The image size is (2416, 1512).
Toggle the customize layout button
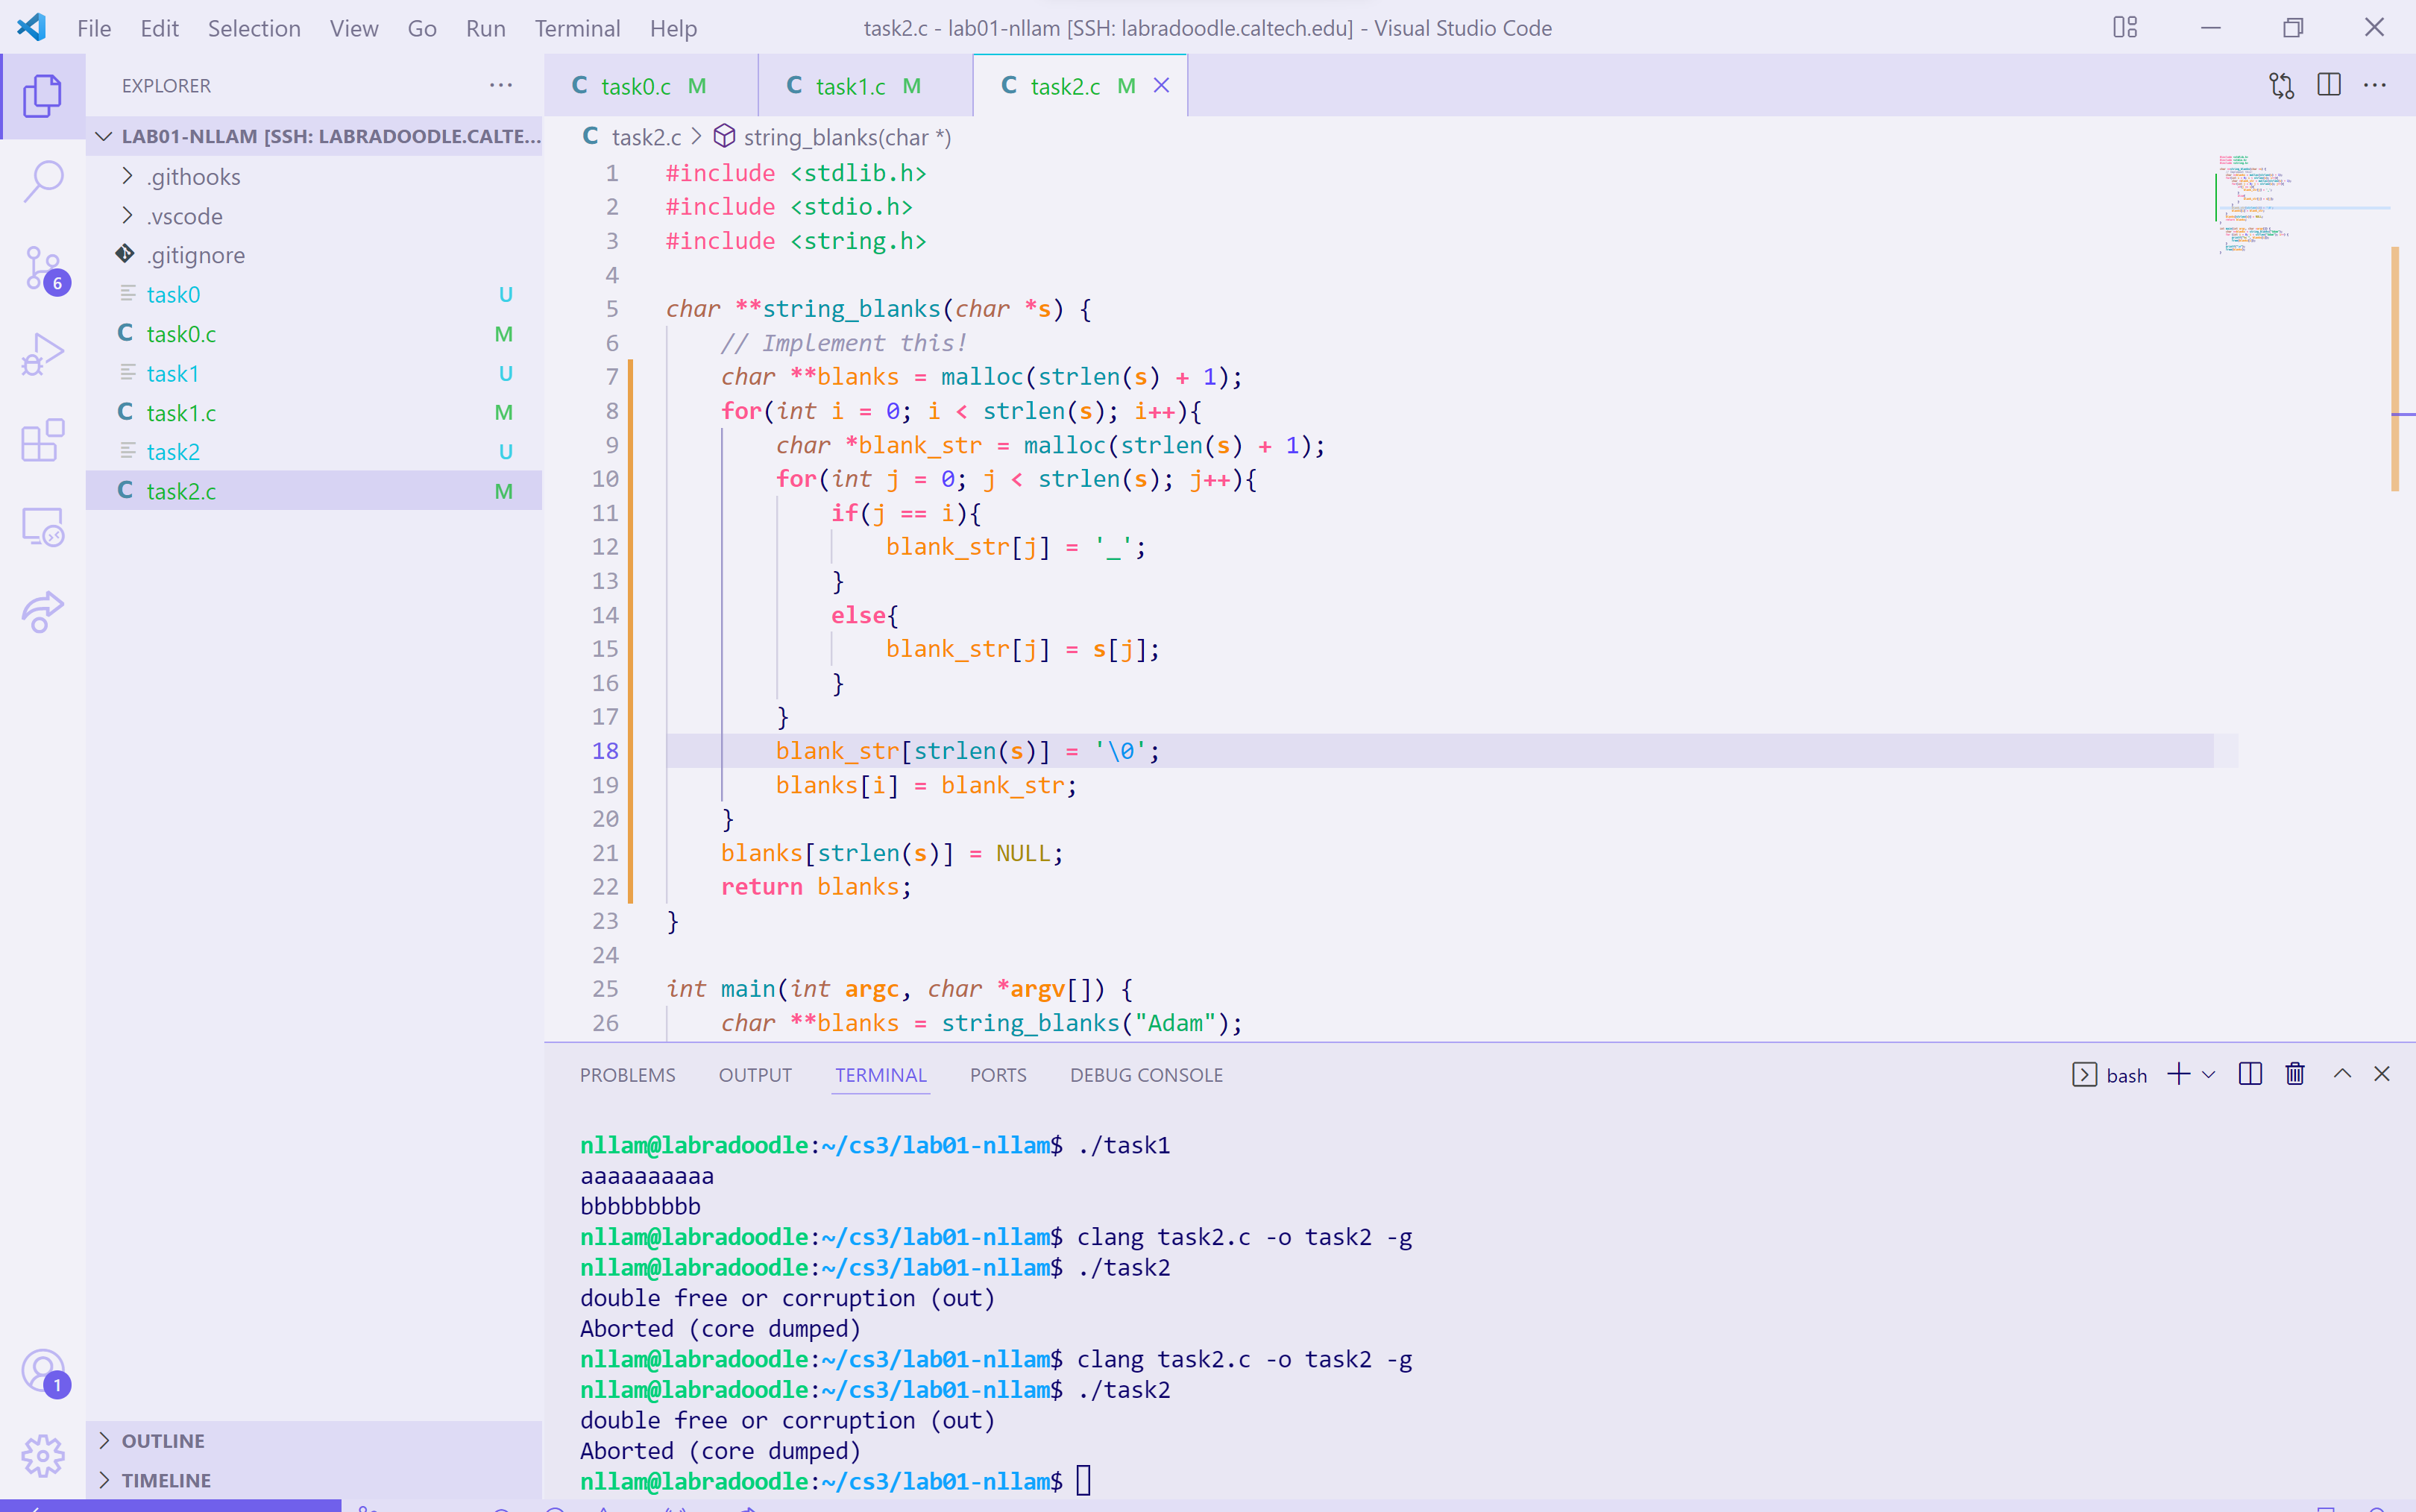click(2125, 28)
